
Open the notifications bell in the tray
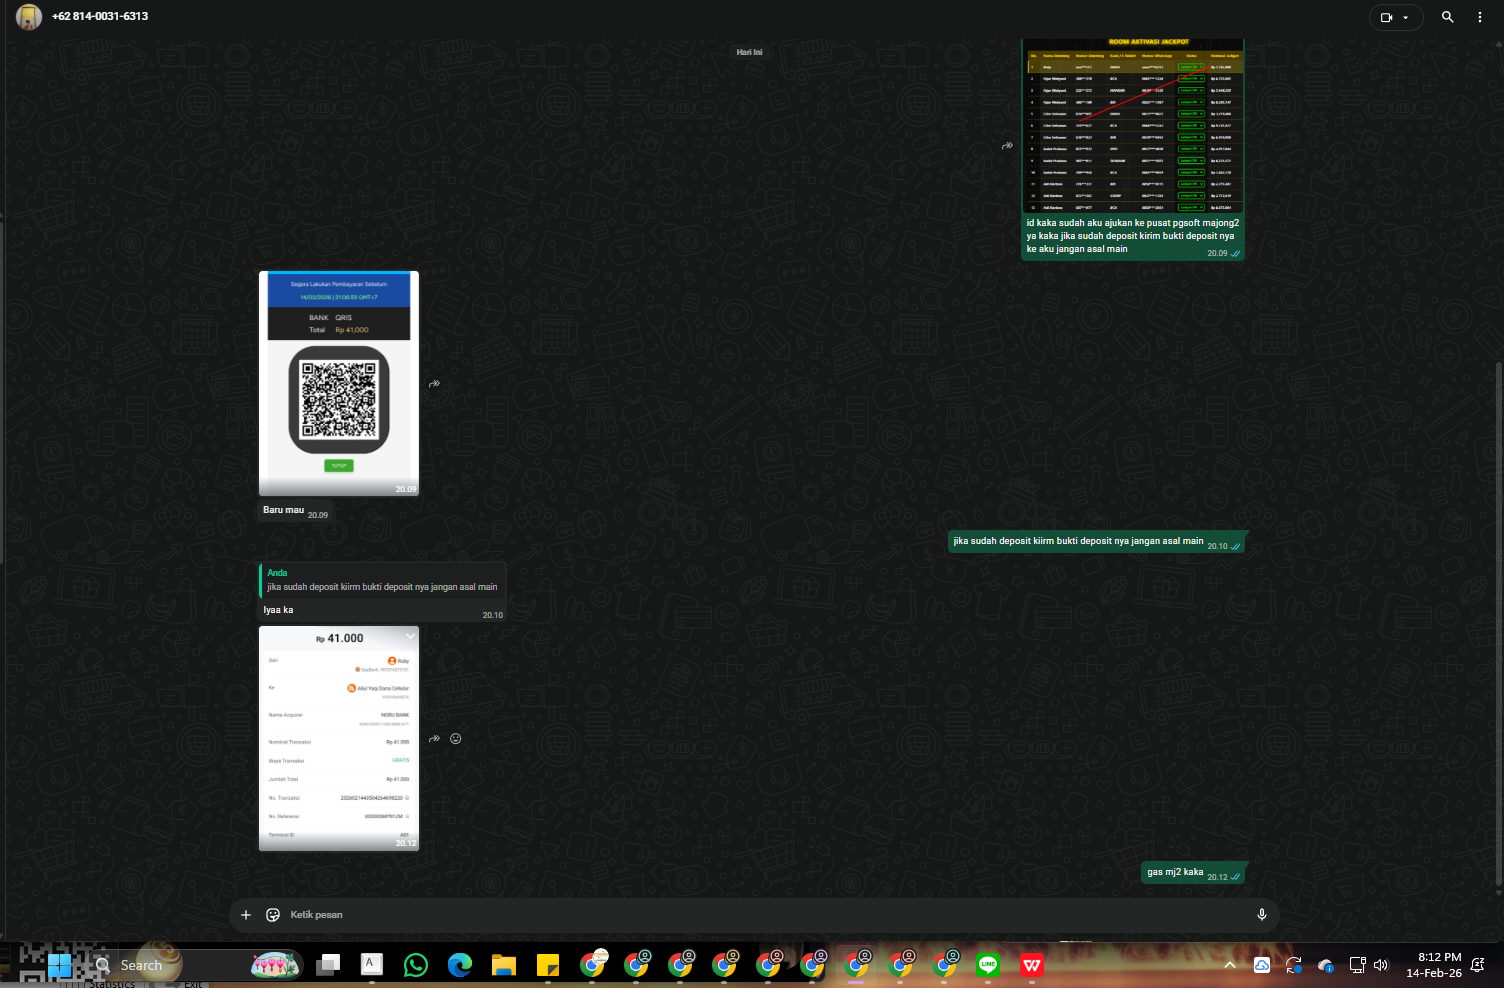click(1478, 965)
